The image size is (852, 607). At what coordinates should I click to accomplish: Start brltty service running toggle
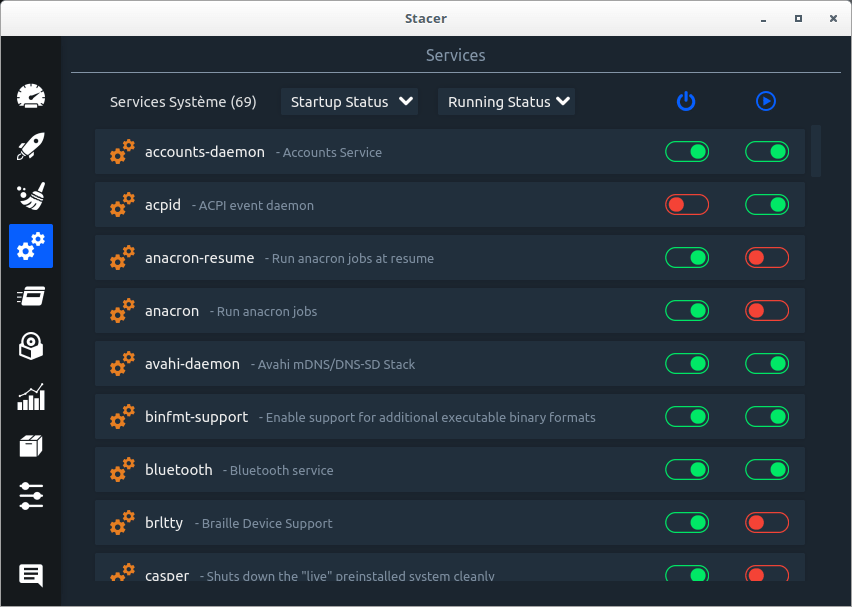click(x=767, y=523)
